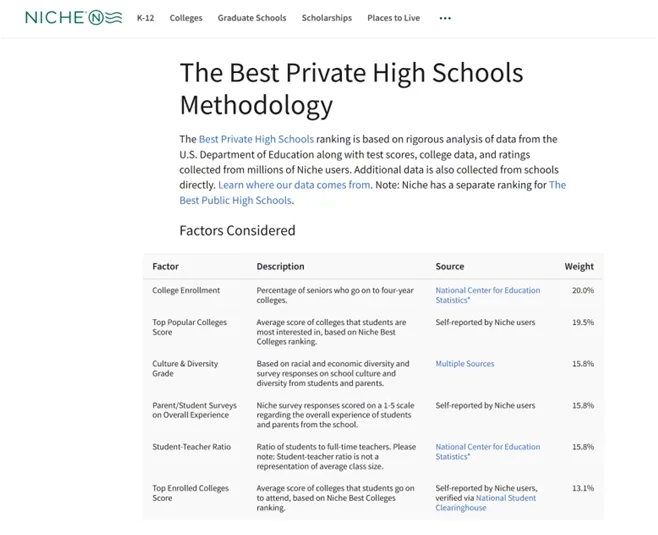Image resolution: width=658 pixels, height=535 pixels.
Task: Select Colleges in the top navigation
Action: point(186,18)
